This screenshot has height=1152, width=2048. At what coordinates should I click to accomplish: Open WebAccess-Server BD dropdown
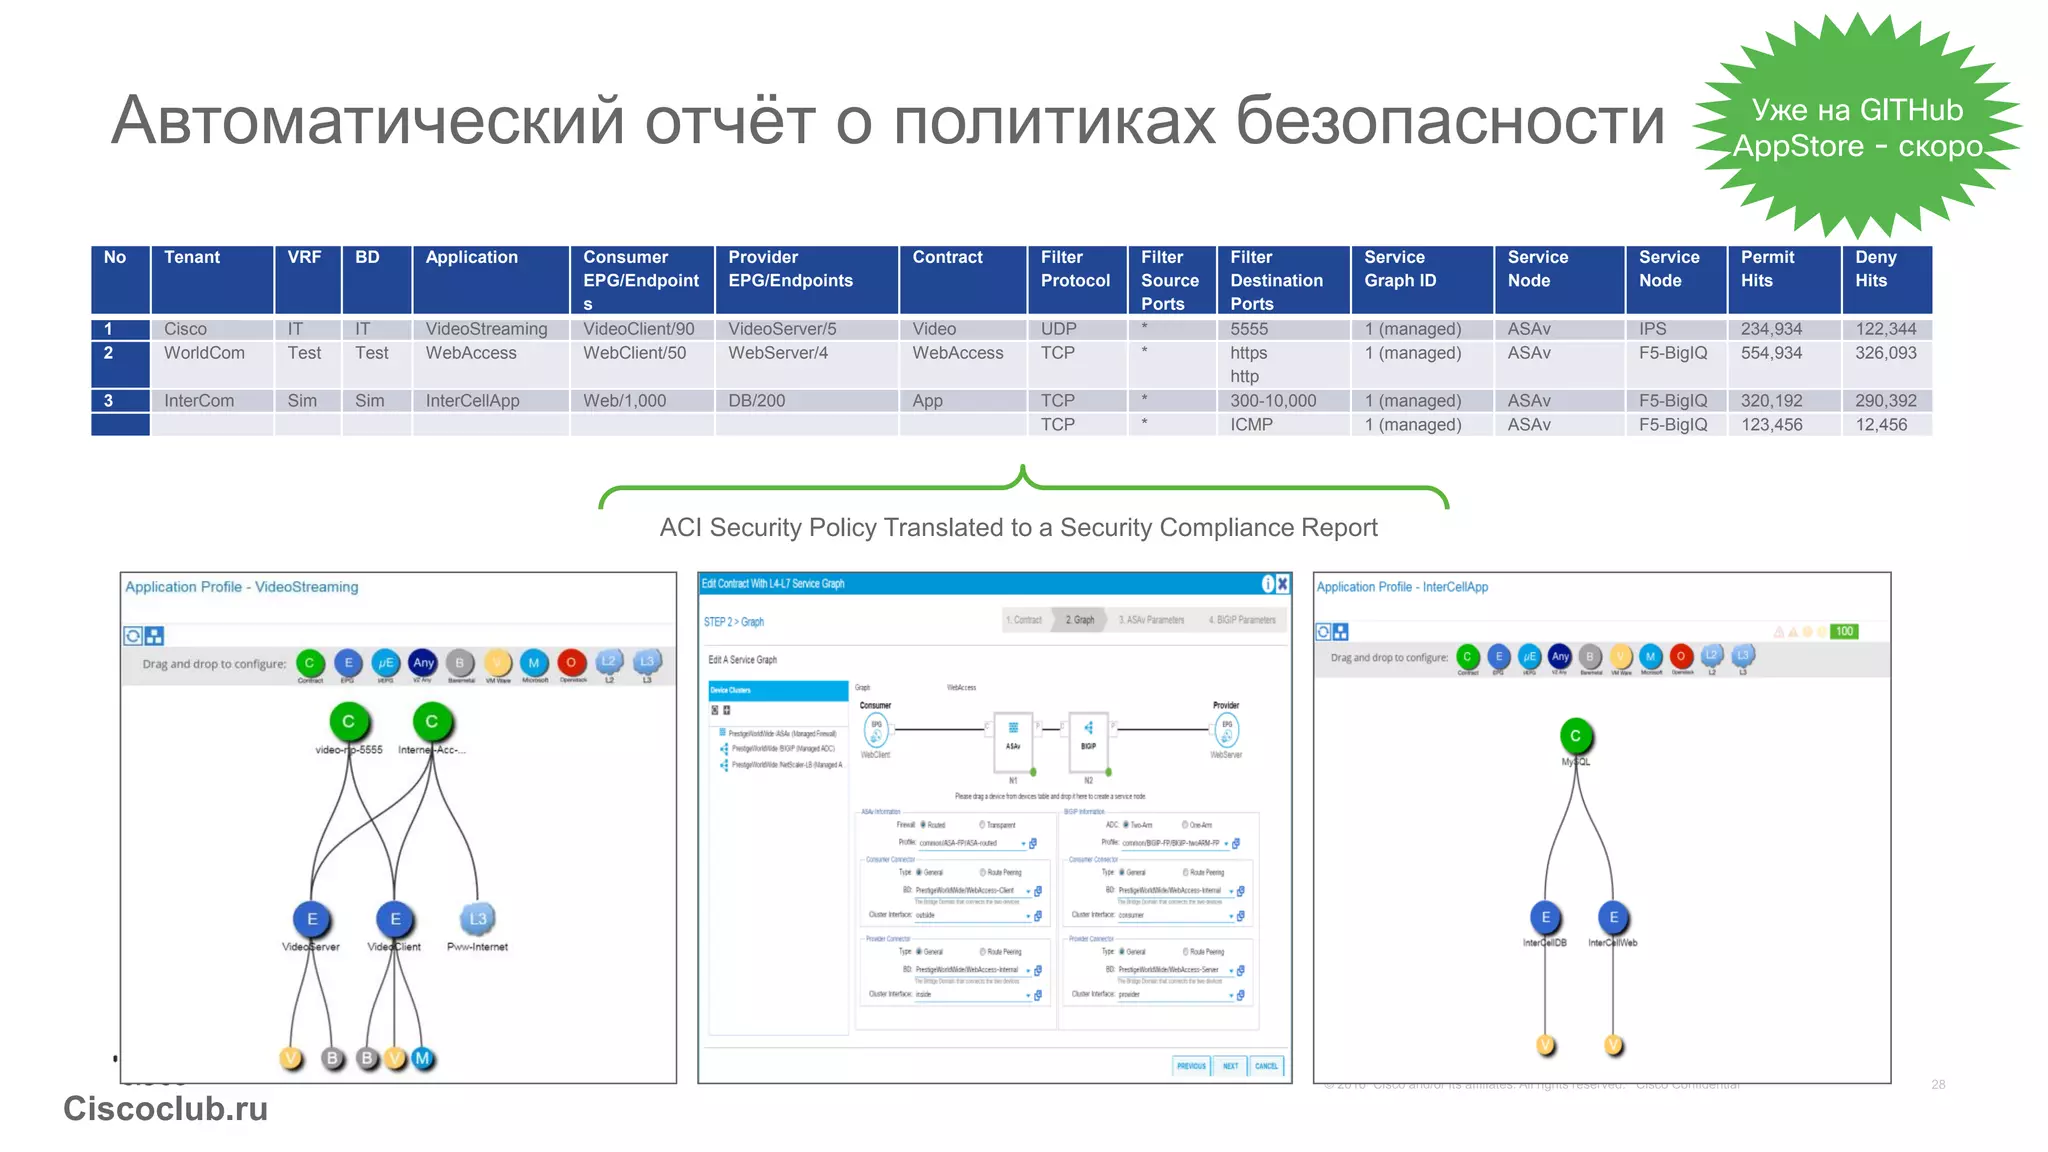tap(1231, 971)
